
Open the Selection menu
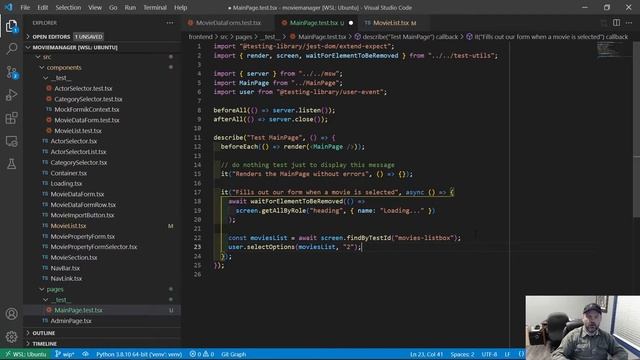pos(68,7)
